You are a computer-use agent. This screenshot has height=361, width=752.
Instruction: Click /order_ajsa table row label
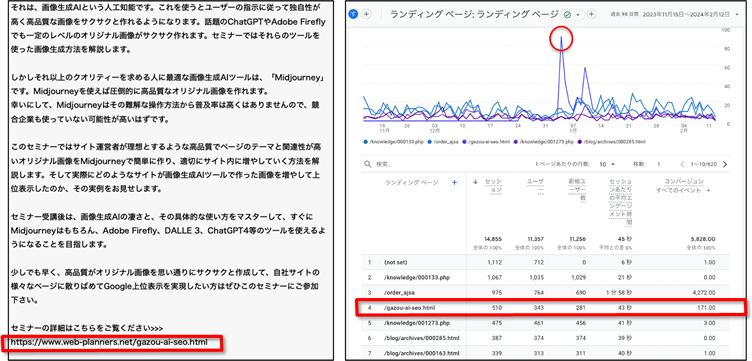pyautogui.click(x=401, y=292)
